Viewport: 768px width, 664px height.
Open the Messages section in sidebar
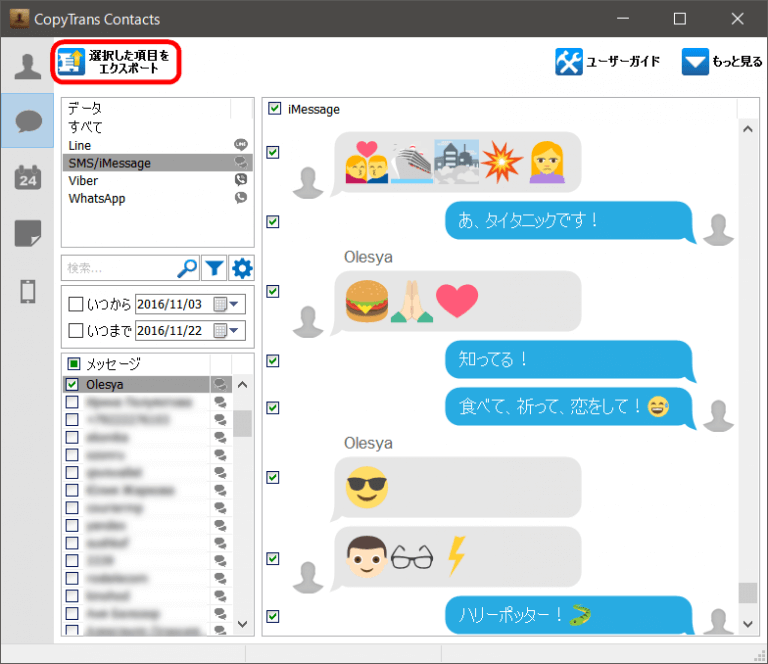click(28, 121)
